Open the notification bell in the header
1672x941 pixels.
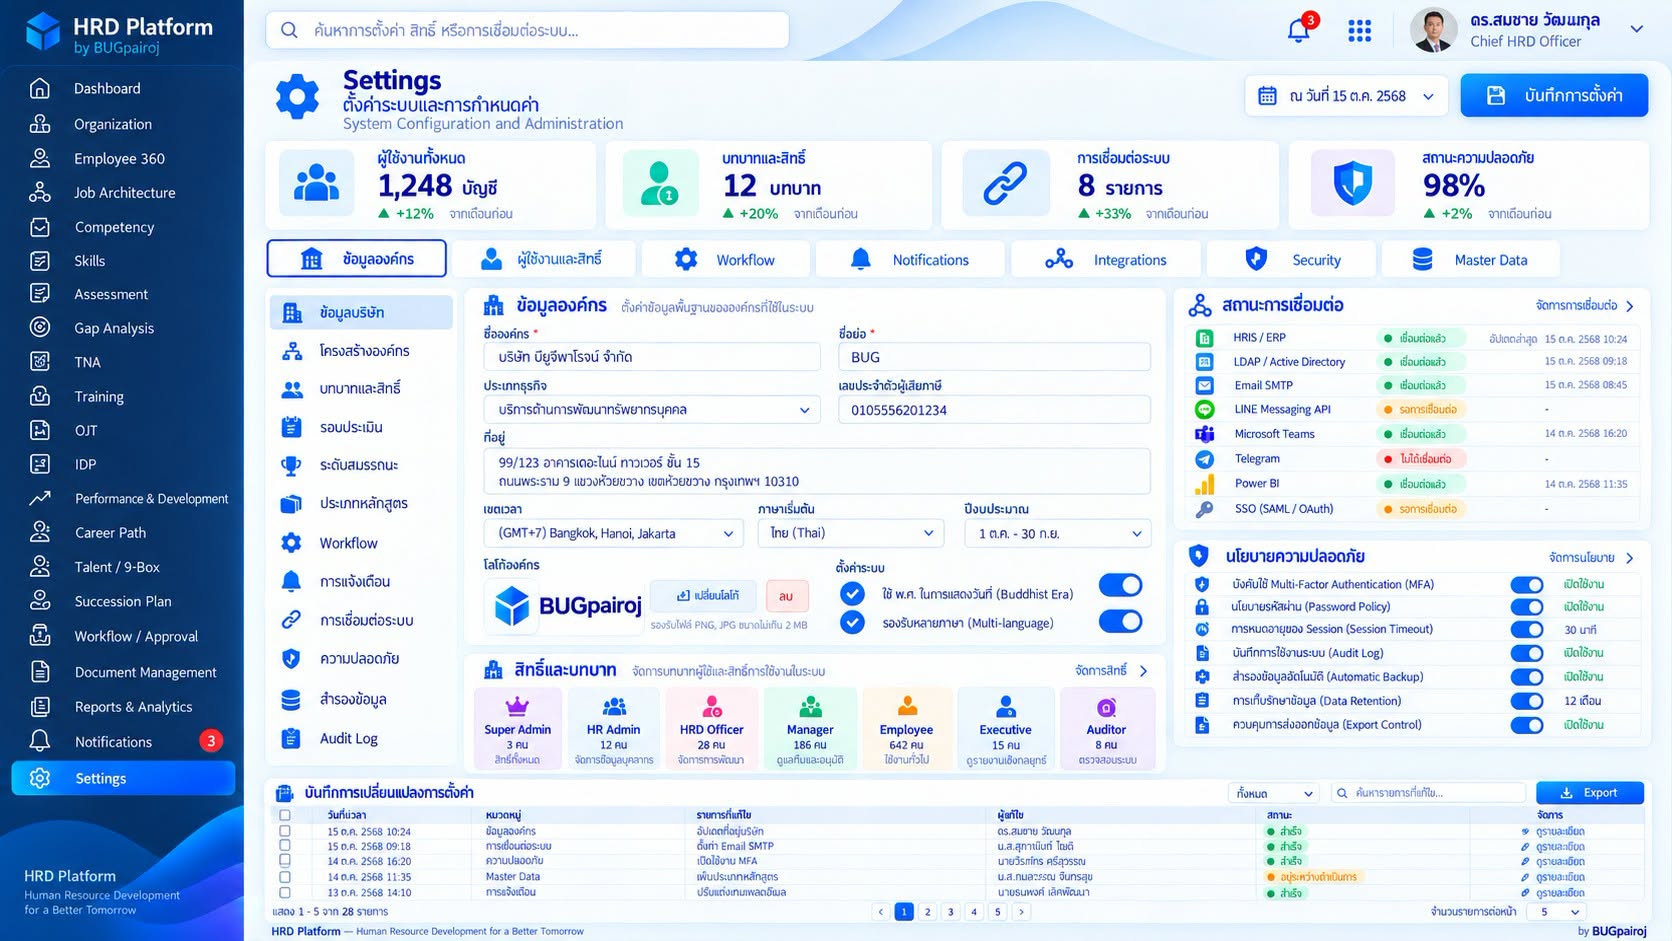(1299, 30)
